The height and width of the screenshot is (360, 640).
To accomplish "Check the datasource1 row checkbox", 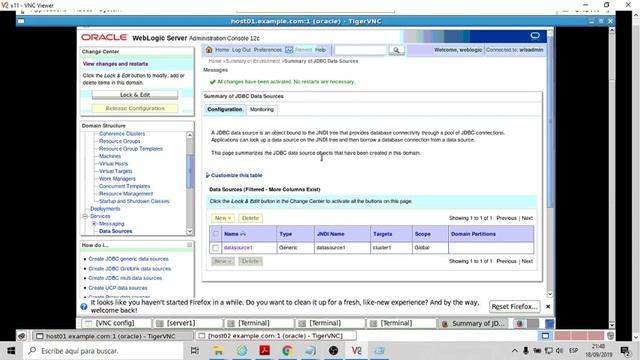I will 216,248.
